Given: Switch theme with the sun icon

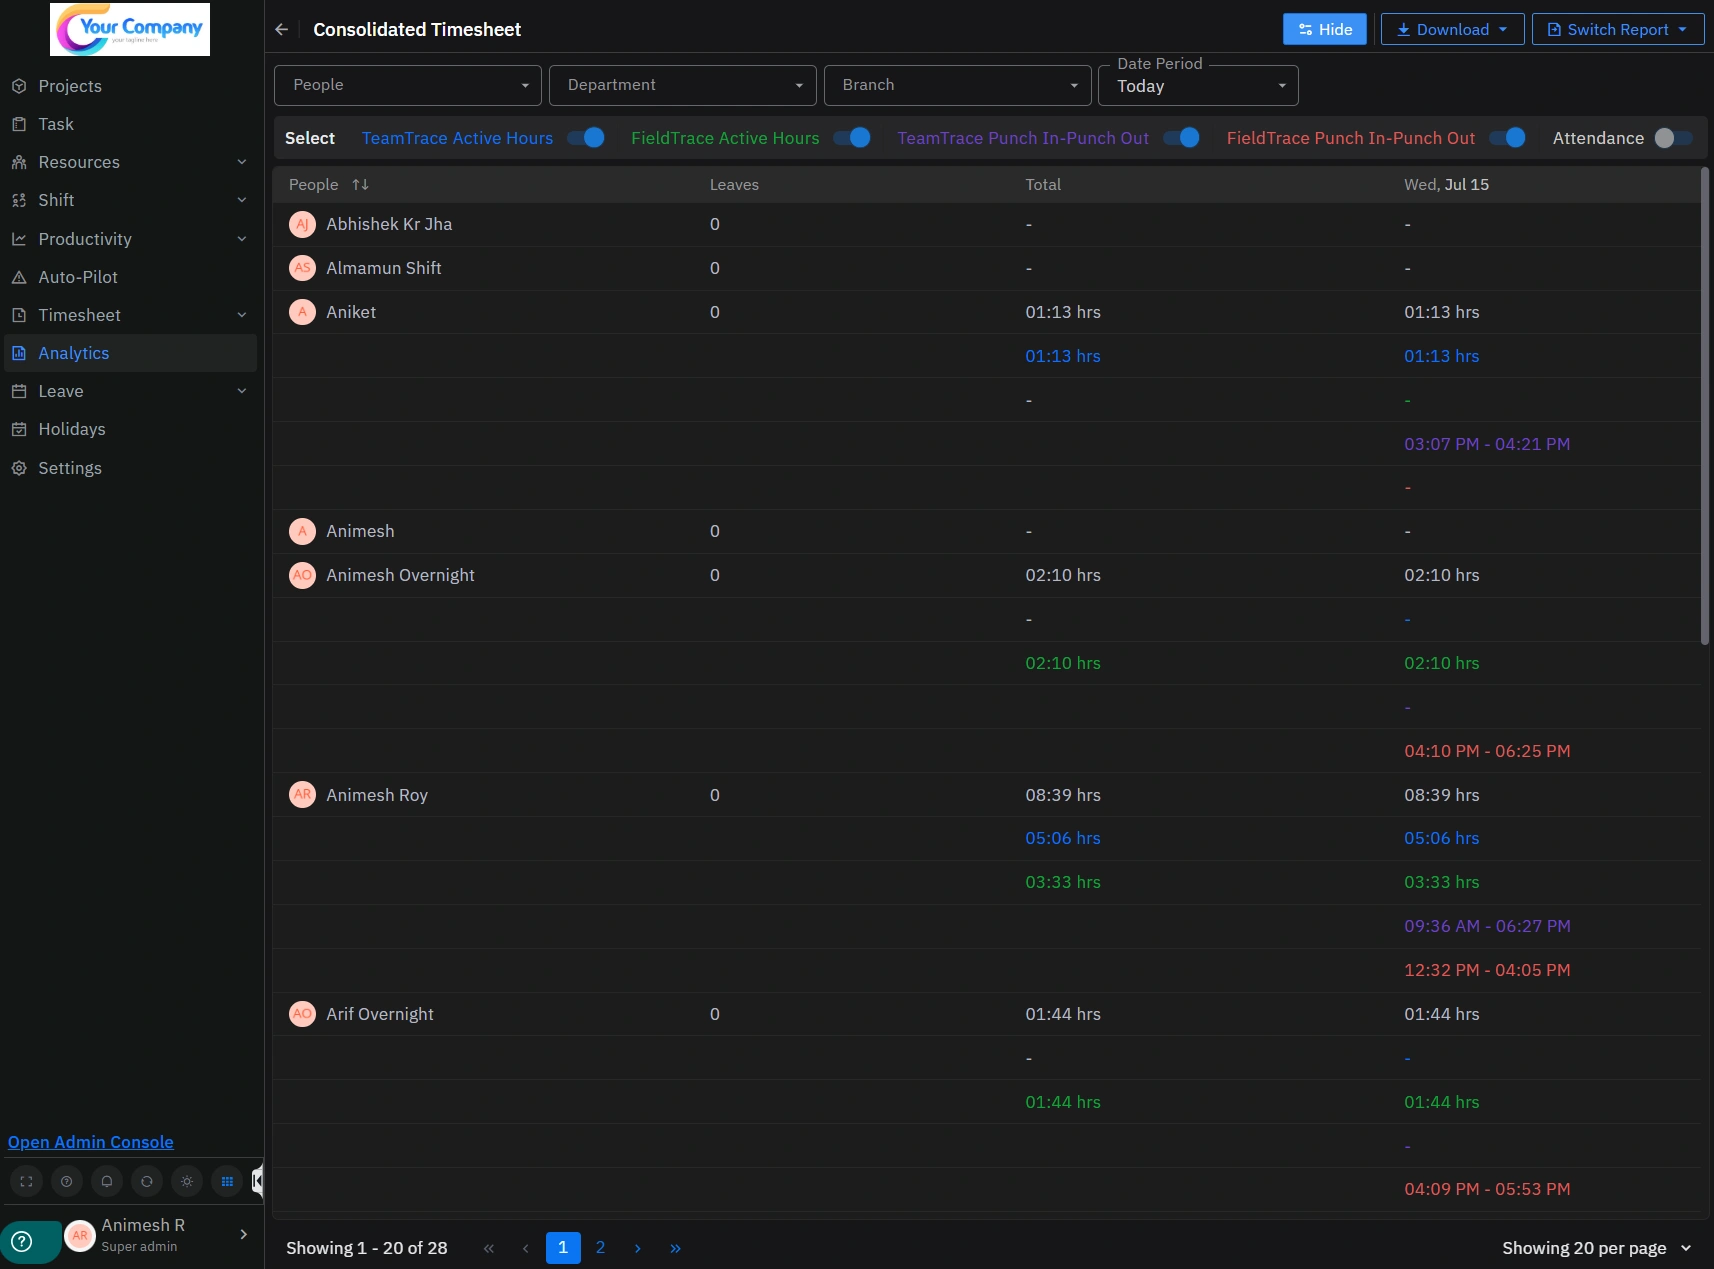Looking at the screenshot, I should click(187, 1181).
